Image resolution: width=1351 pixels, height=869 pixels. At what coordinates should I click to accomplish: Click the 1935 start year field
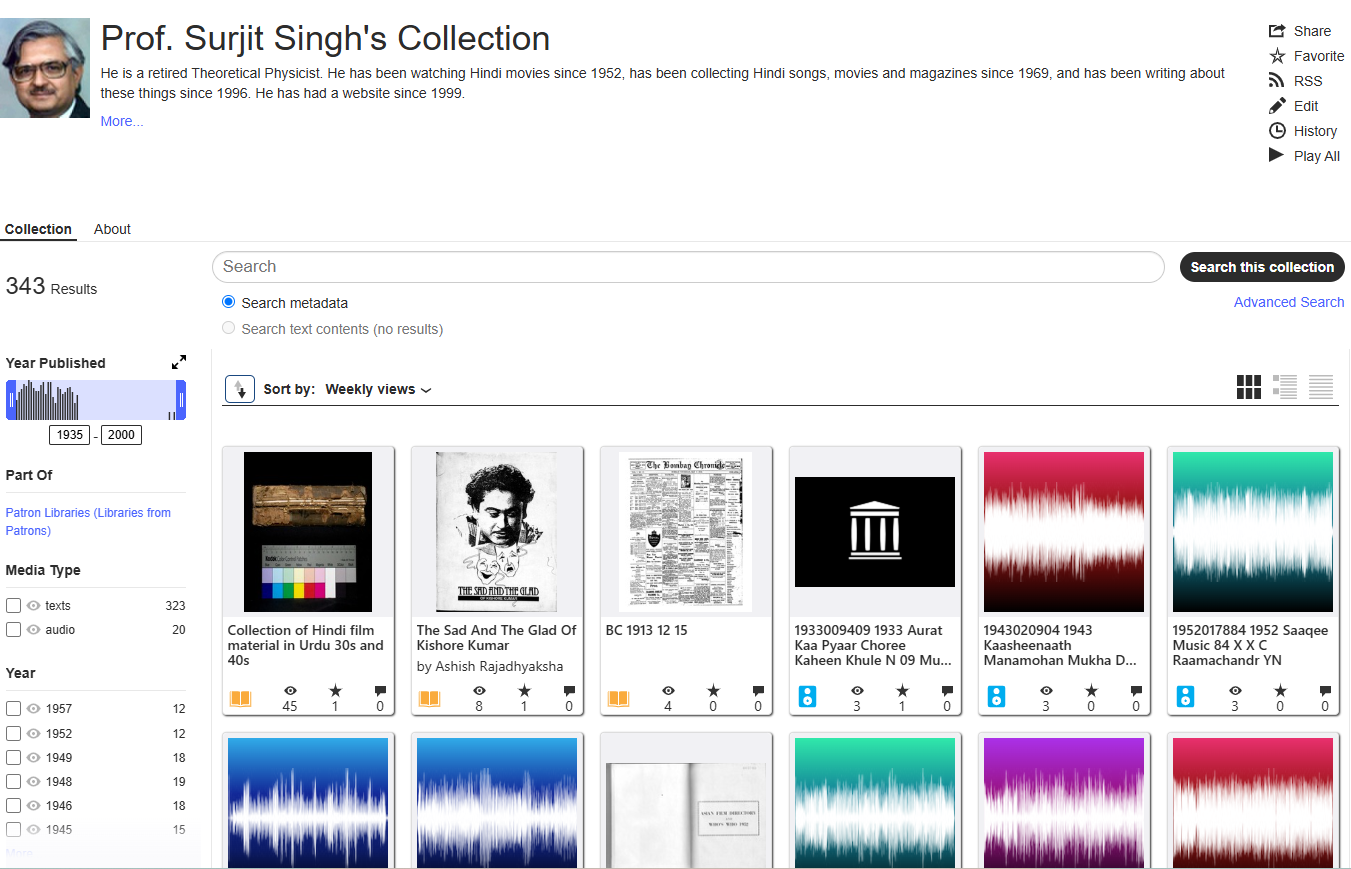point(70,435)
